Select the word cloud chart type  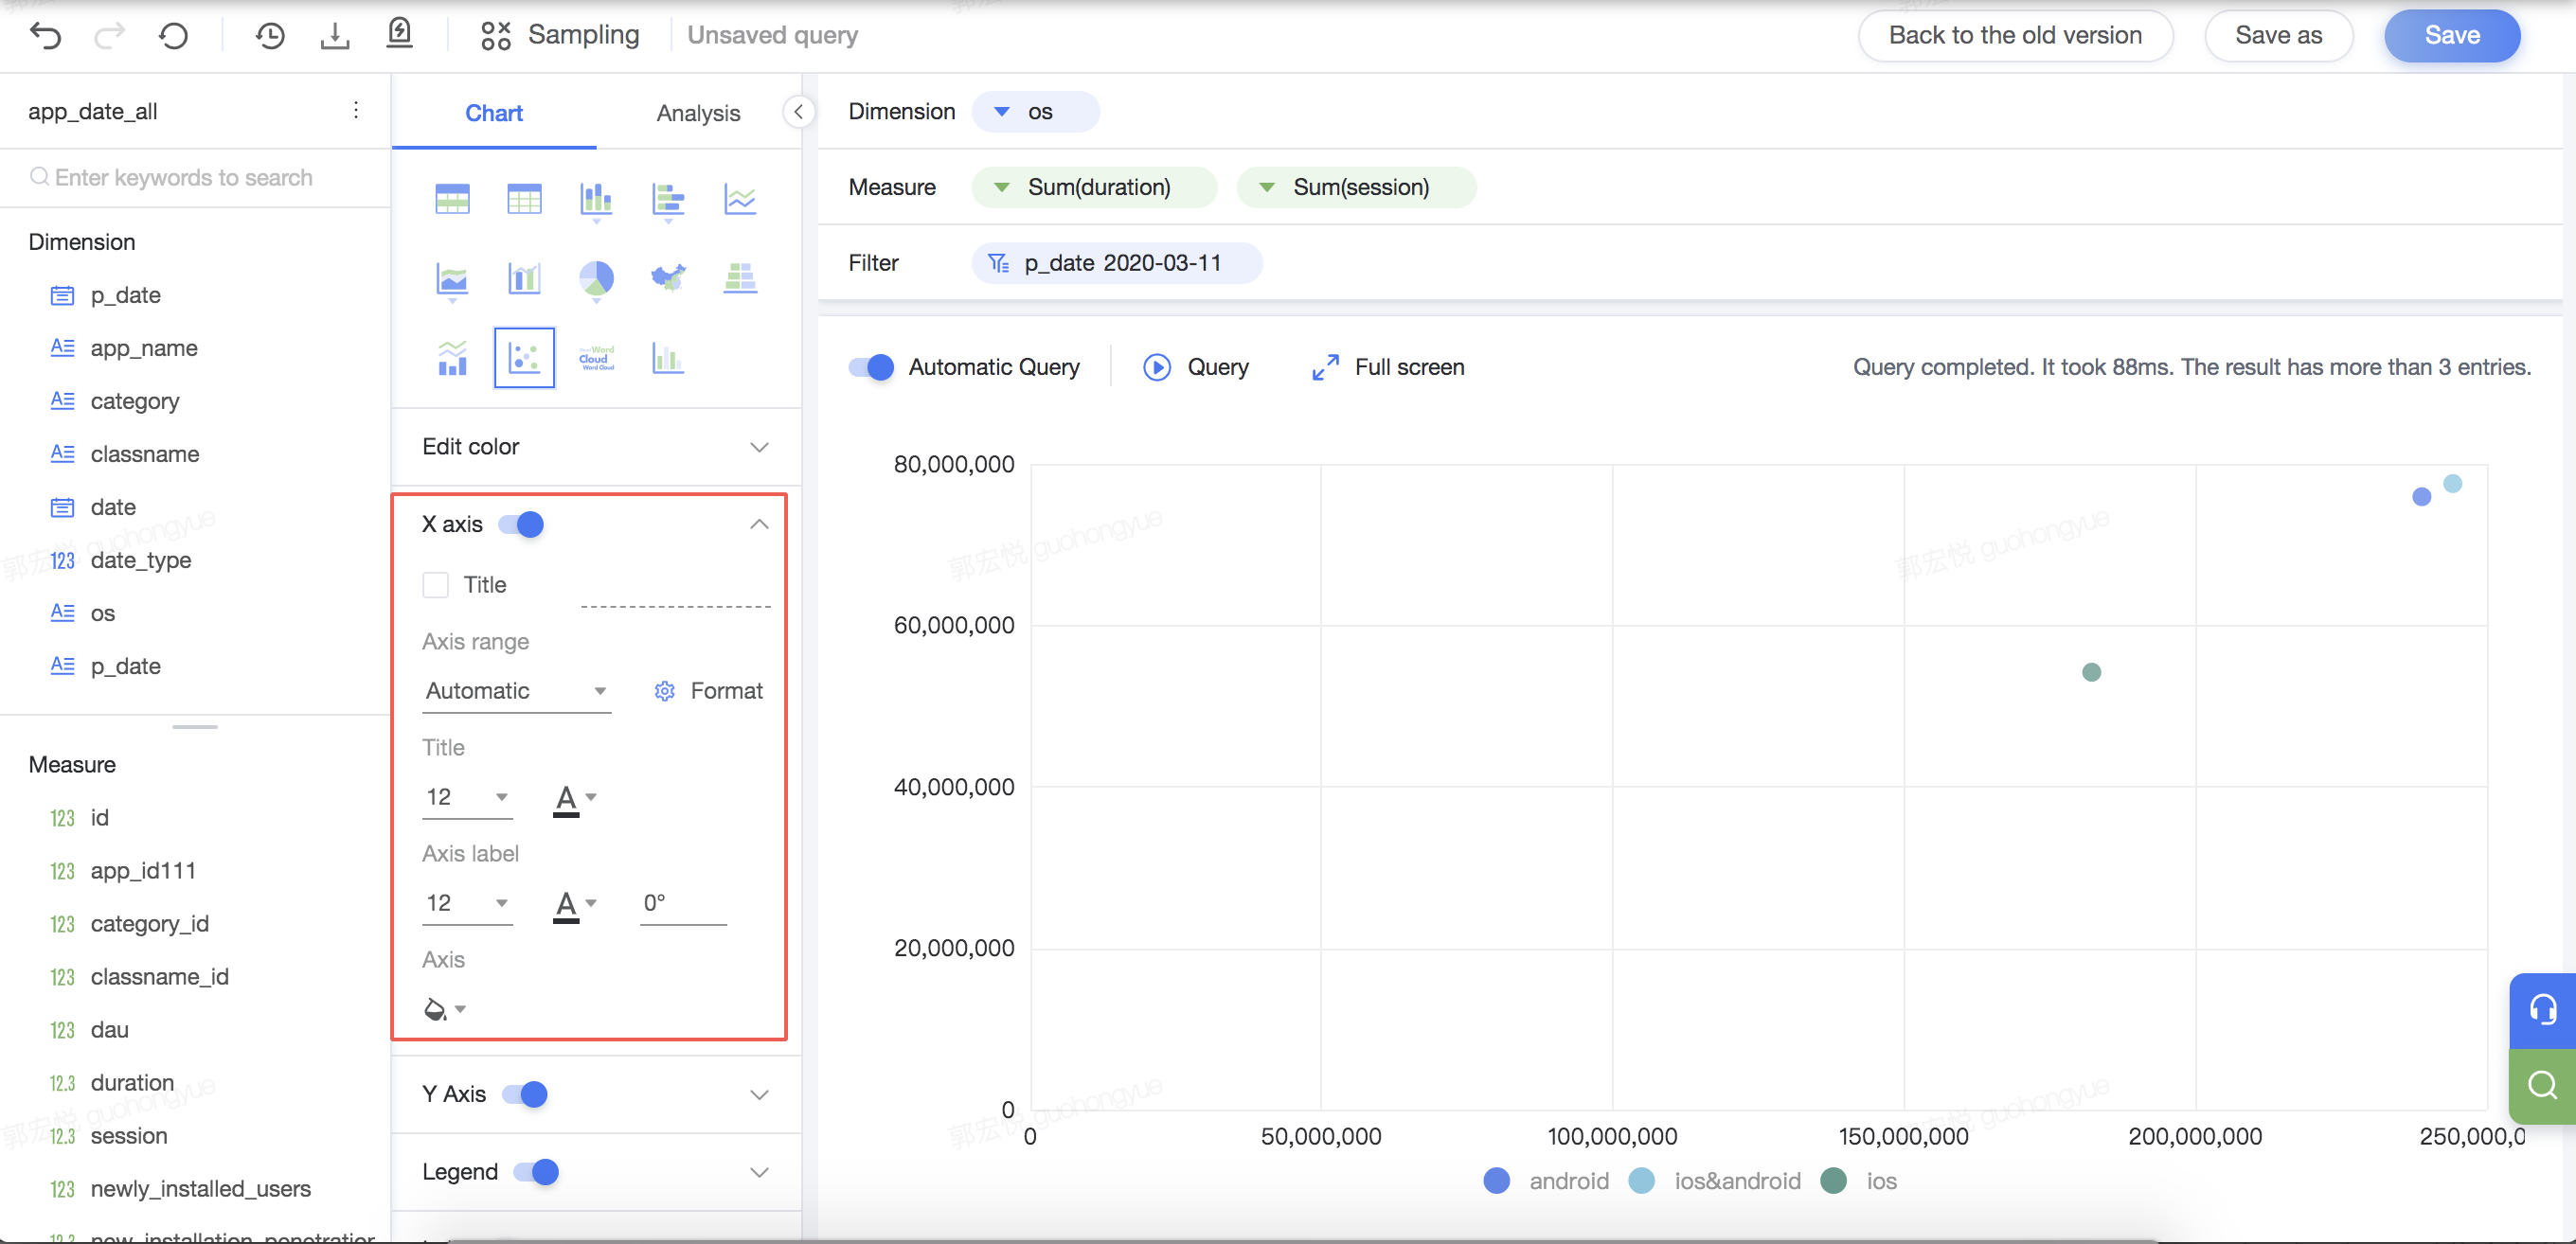coord(596,358)
